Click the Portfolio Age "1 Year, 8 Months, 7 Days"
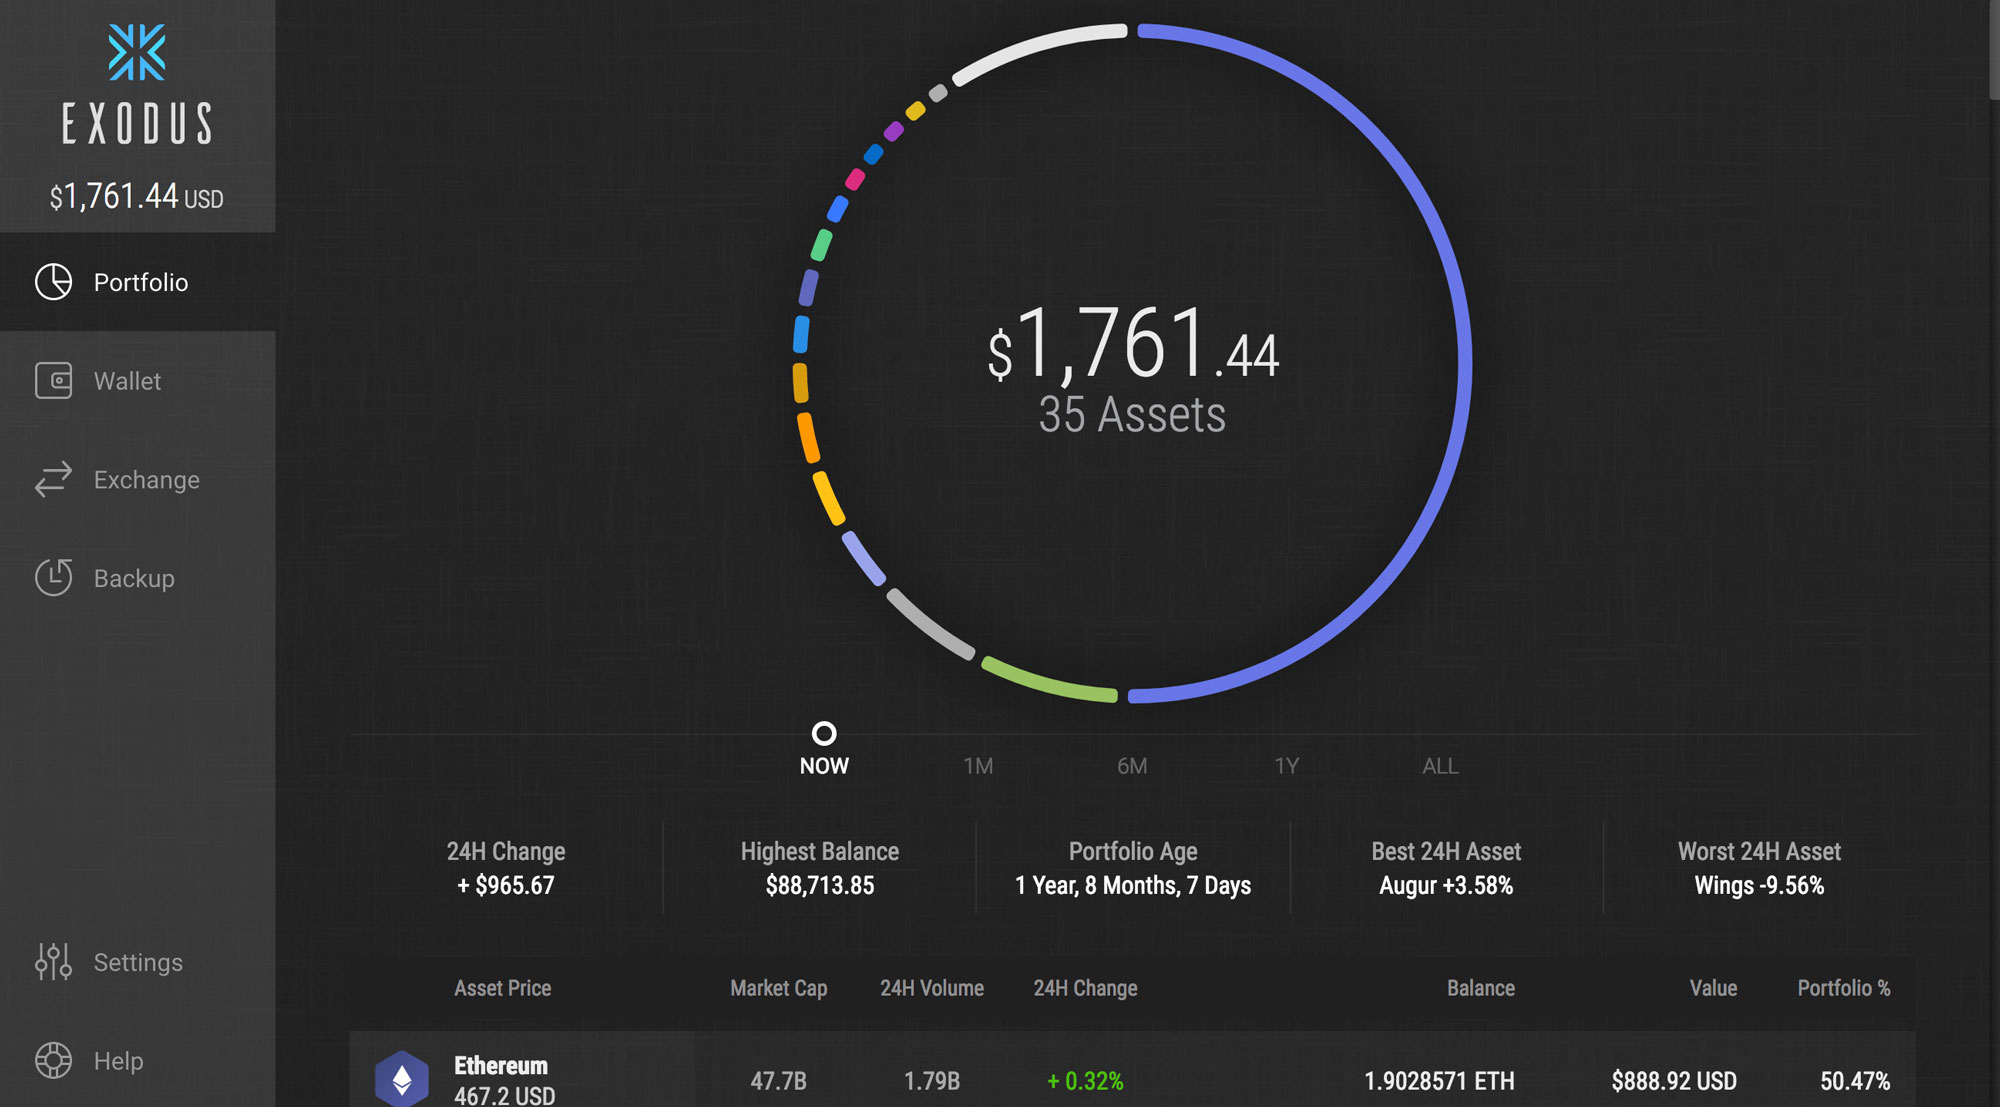The width and height of the screenshot is (2000, 1107). coord(1133,885)
